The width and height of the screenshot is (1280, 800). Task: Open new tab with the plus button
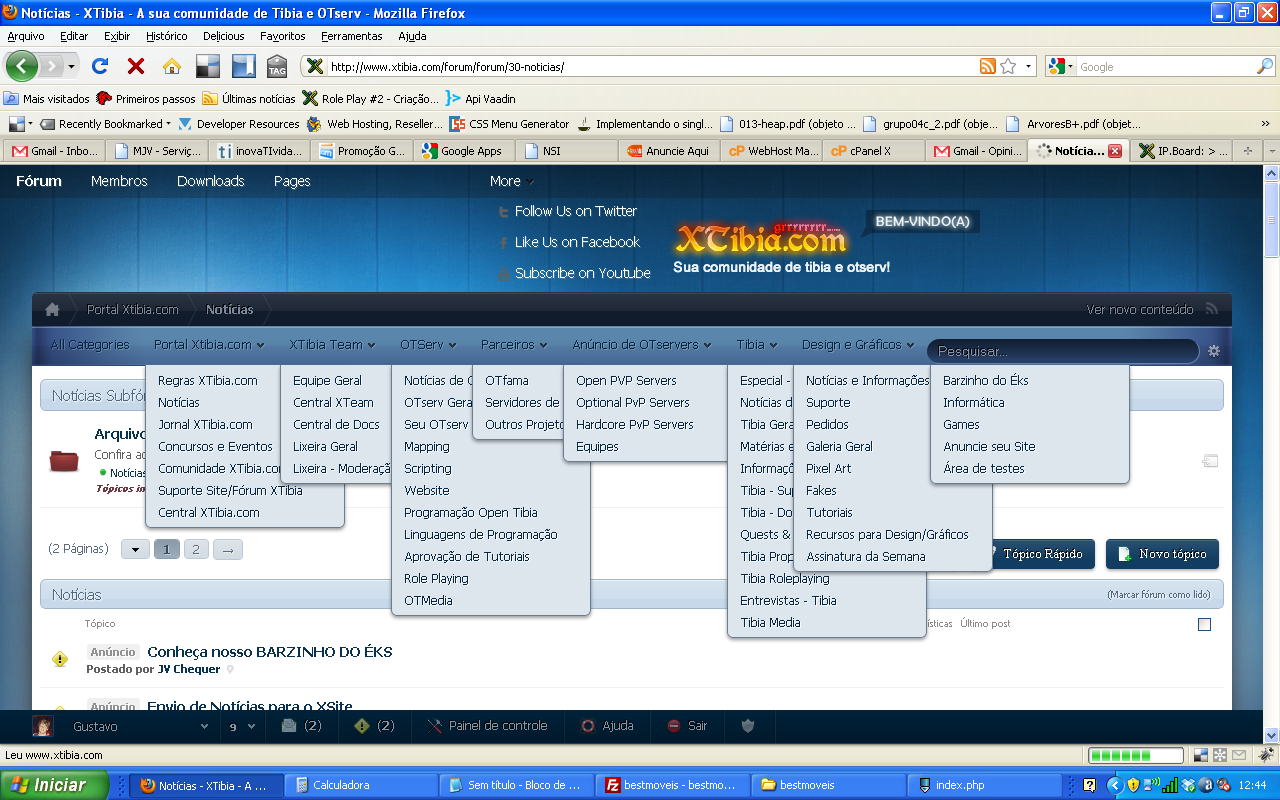point(1247,151)
